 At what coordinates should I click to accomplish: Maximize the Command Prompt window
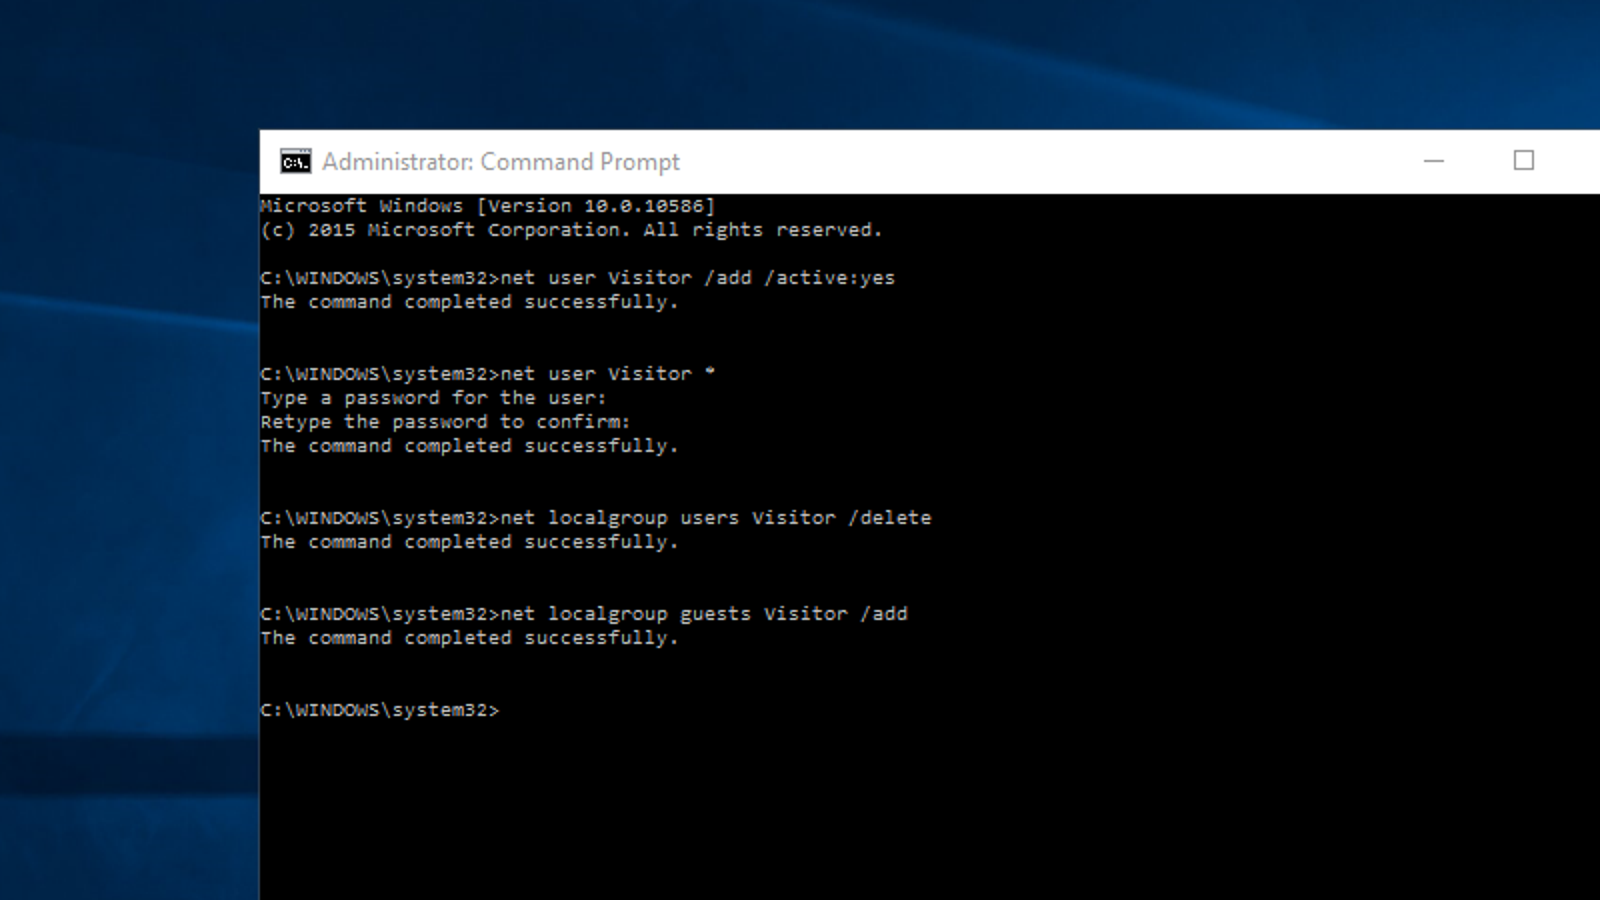coord(1523,161)
